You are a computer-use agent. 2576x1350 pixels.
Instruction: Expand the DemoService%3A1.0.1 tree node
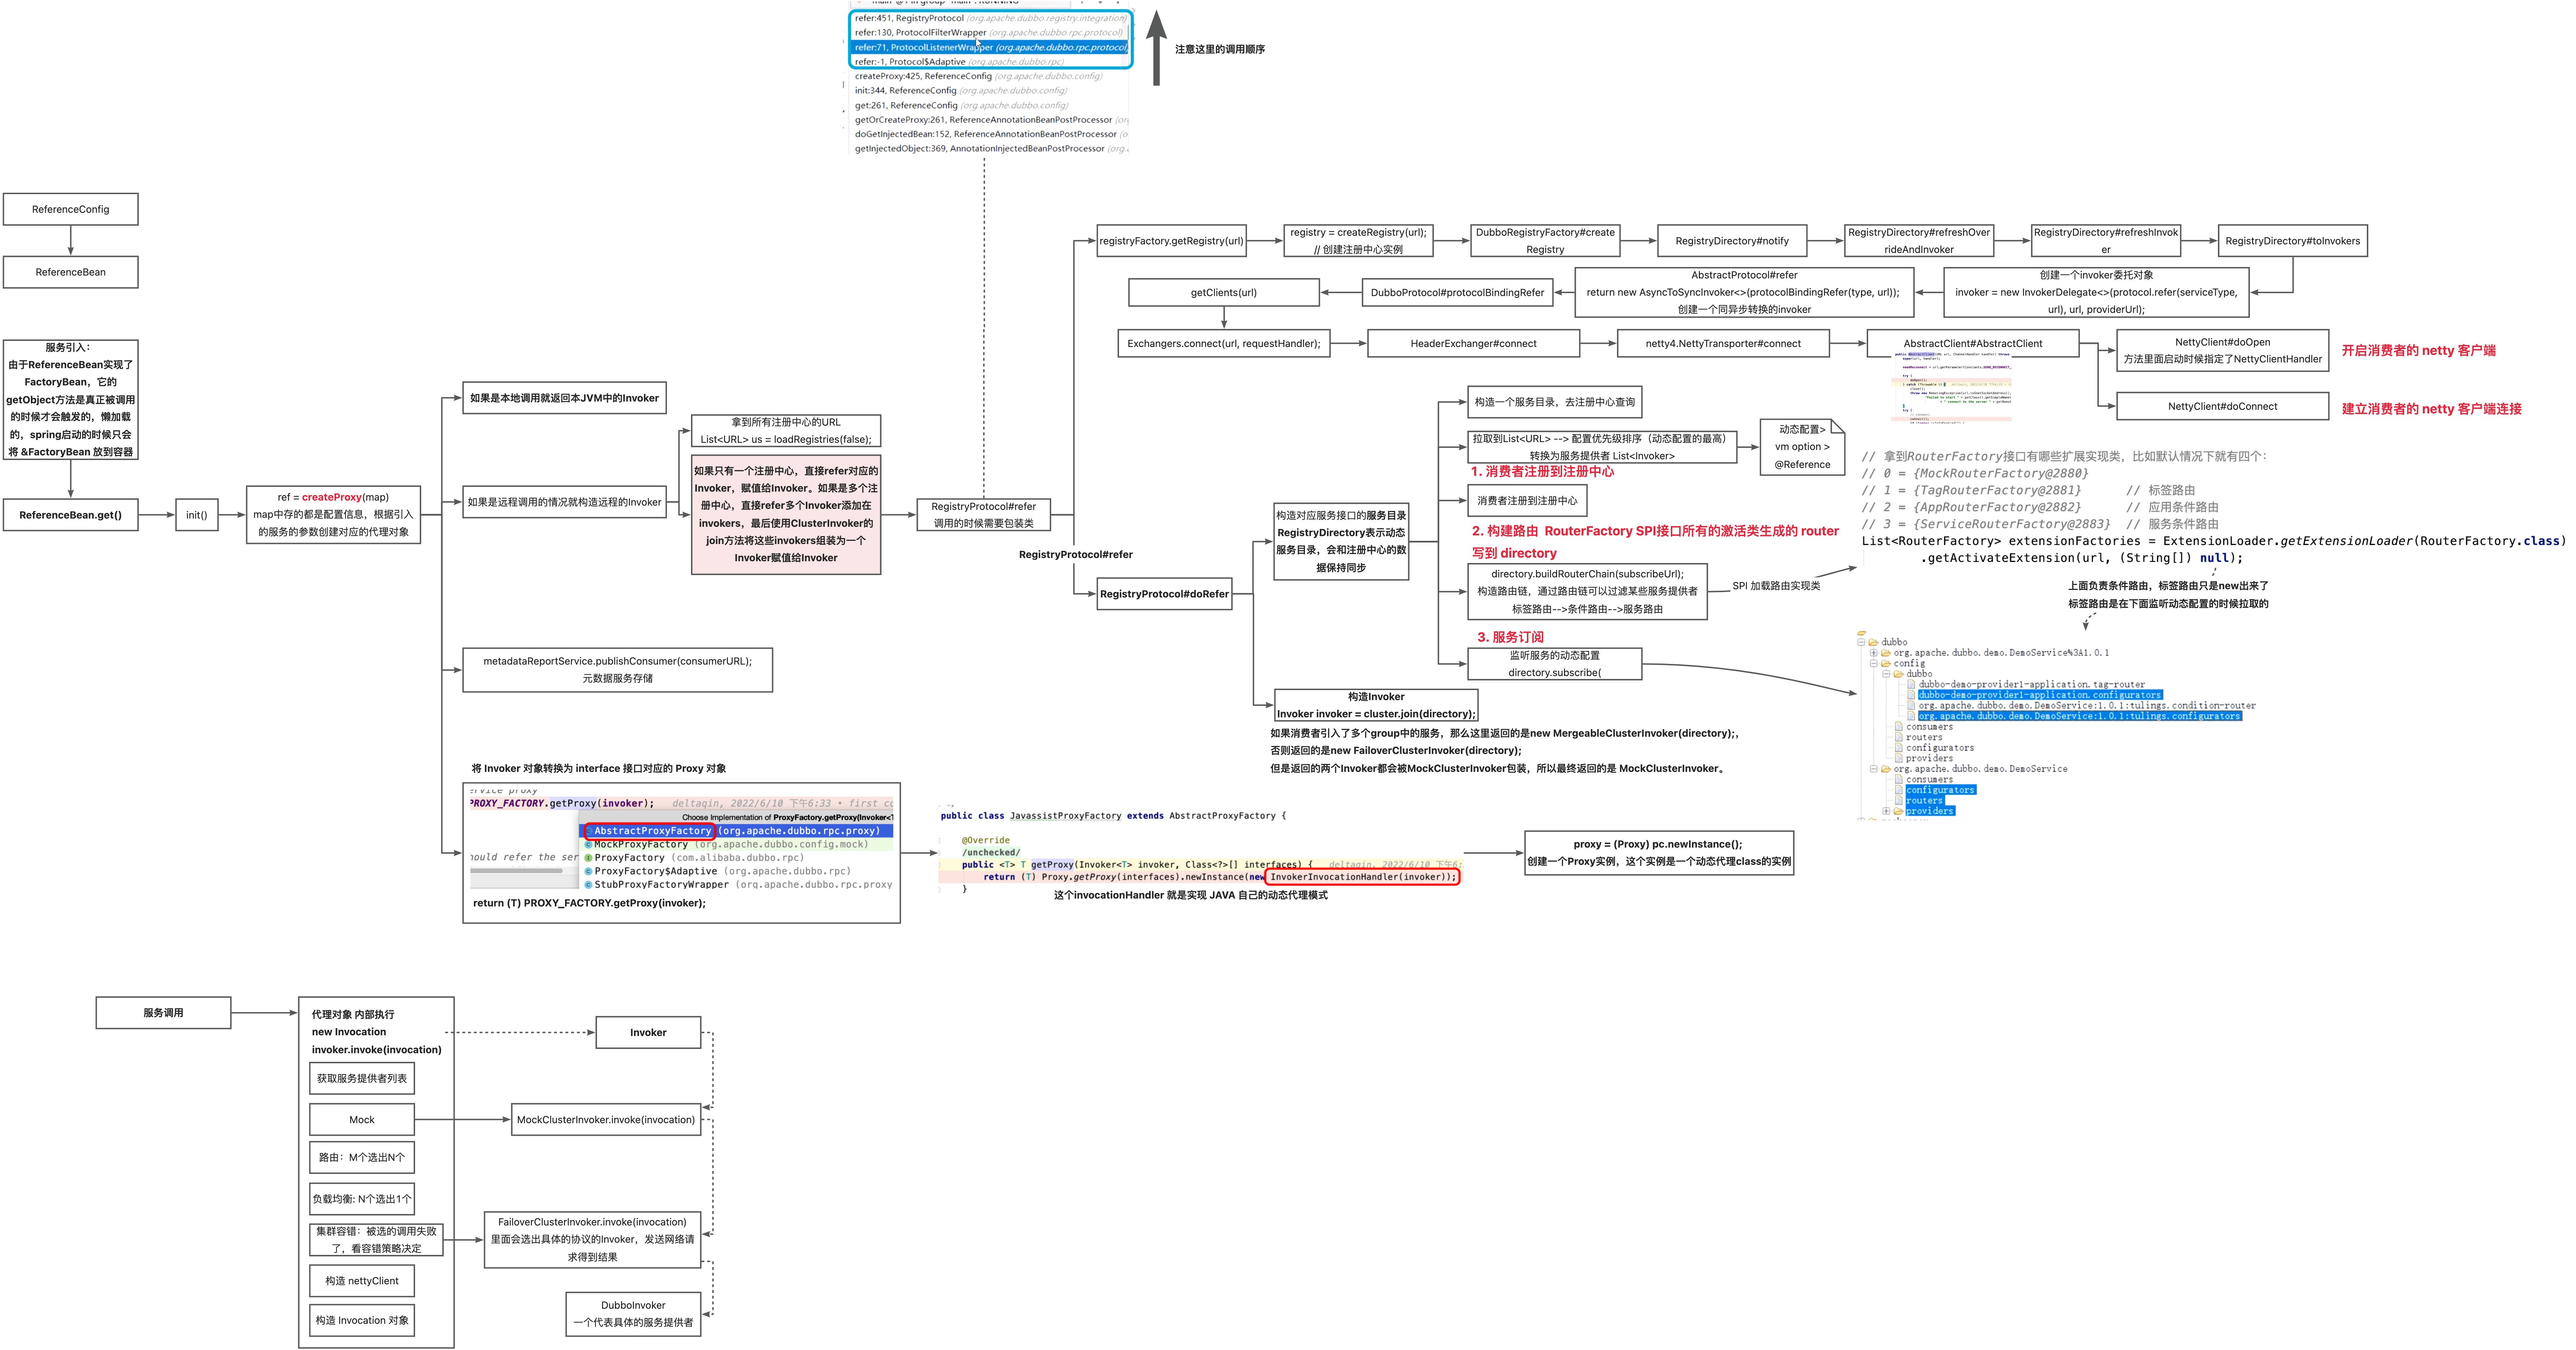[x=1873, y=653]
